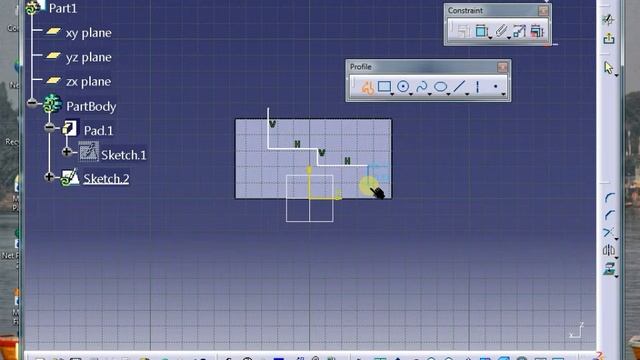Activate the Select arrow tool
This screenshot has height=360, width=640.
coord(609,67)
